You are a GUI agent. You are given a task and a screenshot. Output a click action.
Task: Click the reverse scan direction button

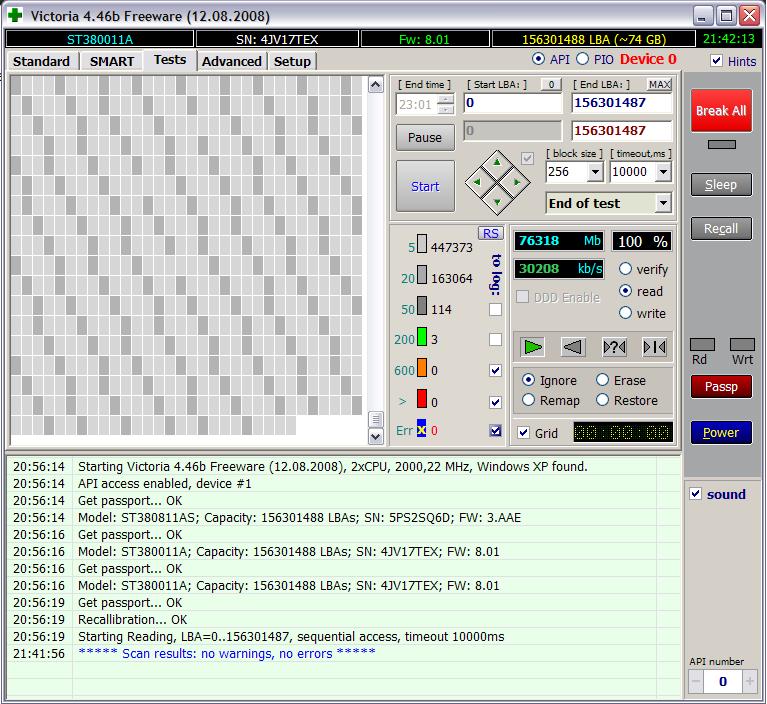pos(573,347)
